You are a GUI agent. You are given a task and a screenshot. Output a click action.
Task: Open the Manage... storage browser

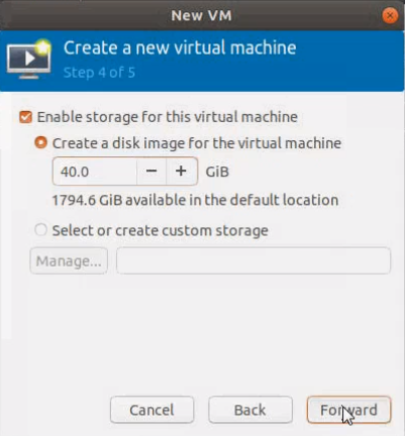pos(69,261)
